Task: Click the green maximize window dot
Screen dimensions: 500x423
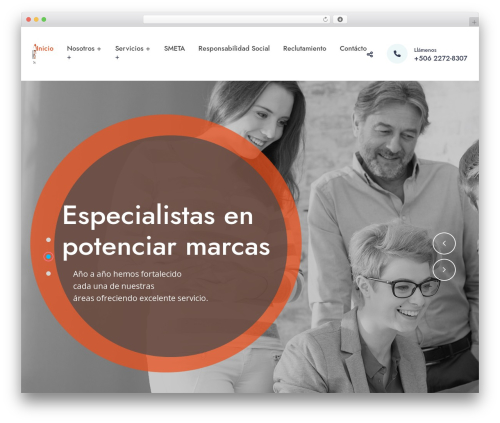Action: [x=44, y=19]
